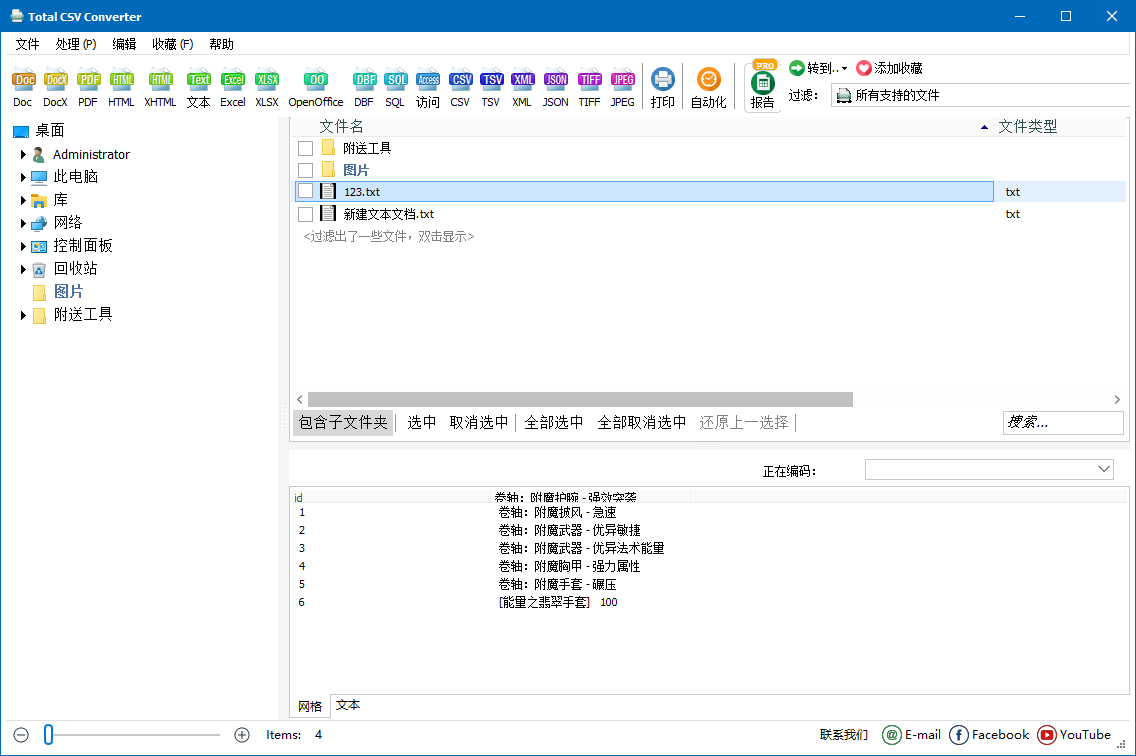Tick the checkbox for 新建文本文档.txt
1136x756 pixels.
[306, 214]
